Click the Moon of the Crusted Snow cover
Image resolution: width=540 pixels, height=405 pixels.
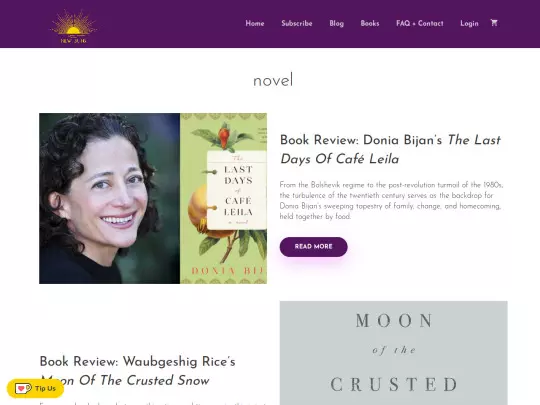coord(393,353)
